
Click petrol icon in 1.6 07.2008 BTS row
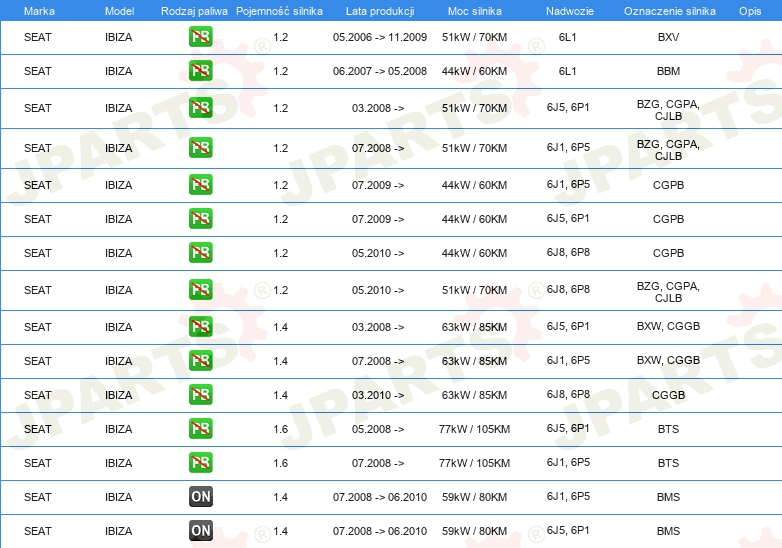pyautogui.click(x=200, y=463)
